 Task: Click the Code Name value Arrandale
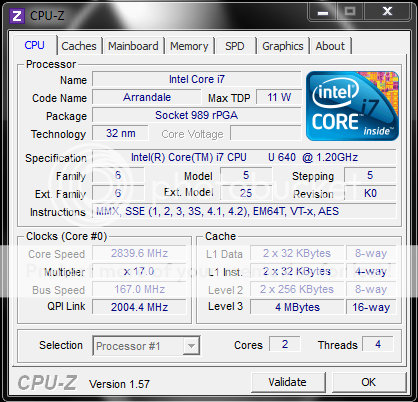tap(147, 97)
